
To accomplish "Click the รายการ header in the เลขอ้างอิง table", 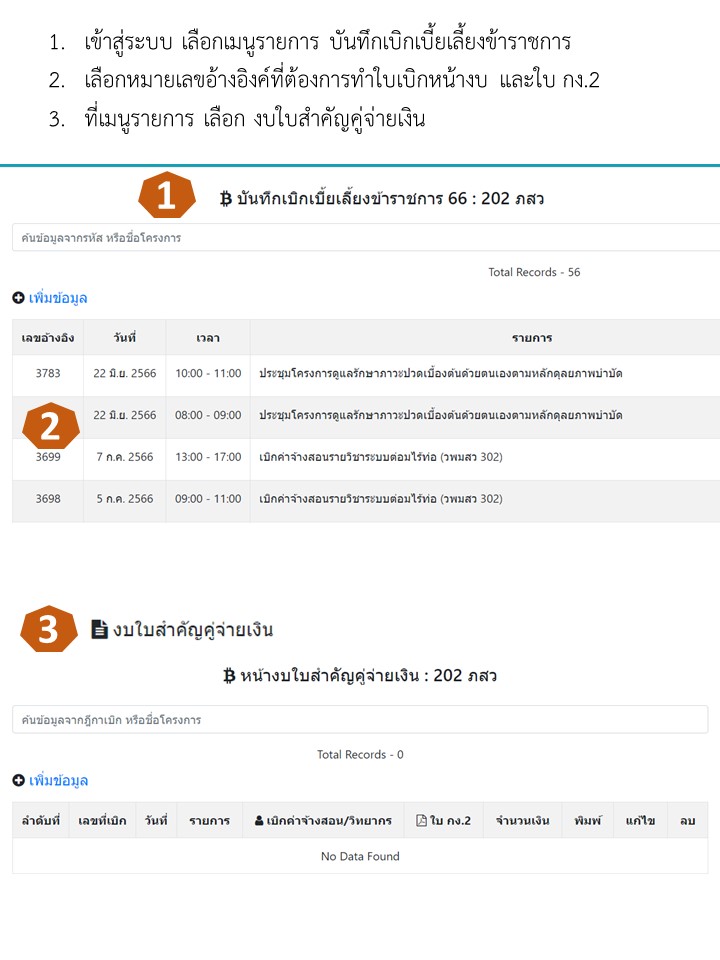I will point(532,338).
